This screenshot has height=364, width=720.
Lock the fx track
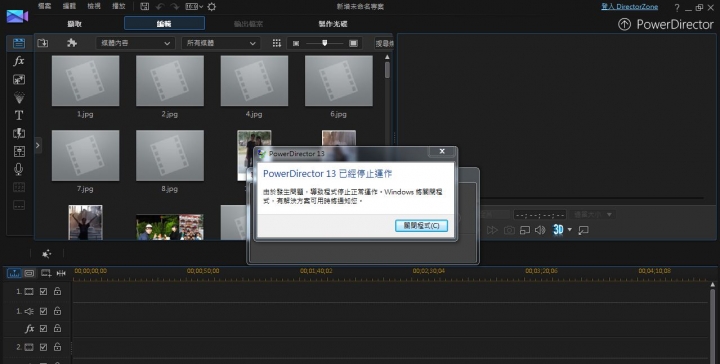click(x=57, y=328)
